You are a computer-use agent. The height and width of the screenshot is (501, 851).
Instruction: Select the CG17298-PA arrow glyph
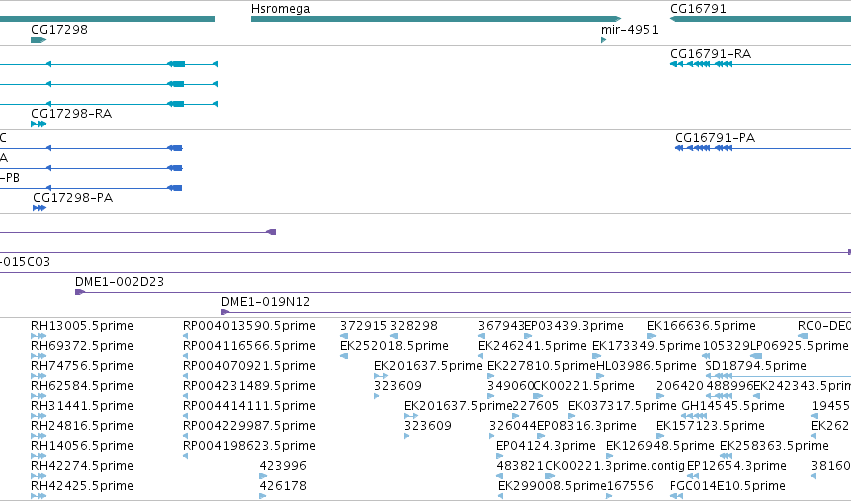(x=40, y=208)
